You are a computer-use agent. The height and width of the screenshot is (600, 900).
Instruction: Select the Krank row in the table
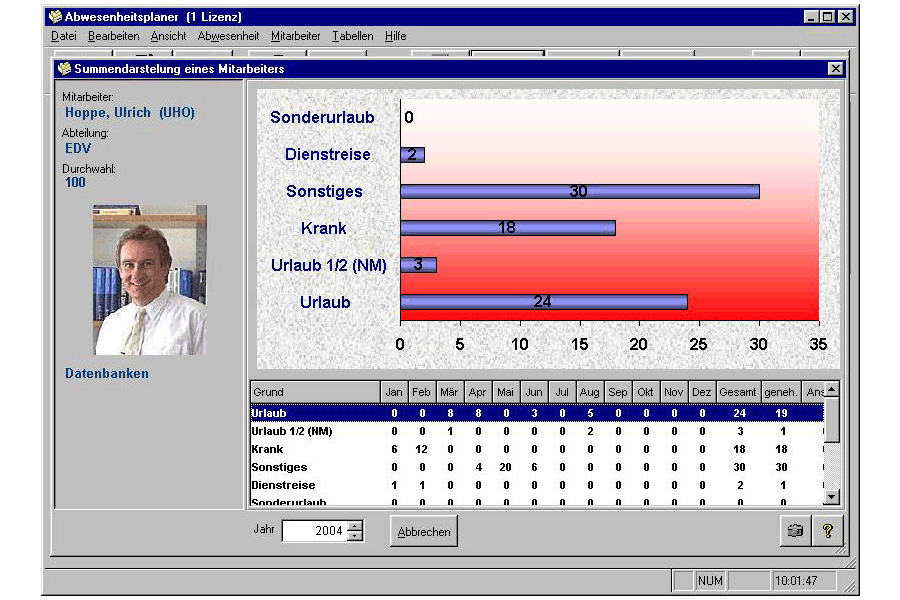(x=537, y=449)
